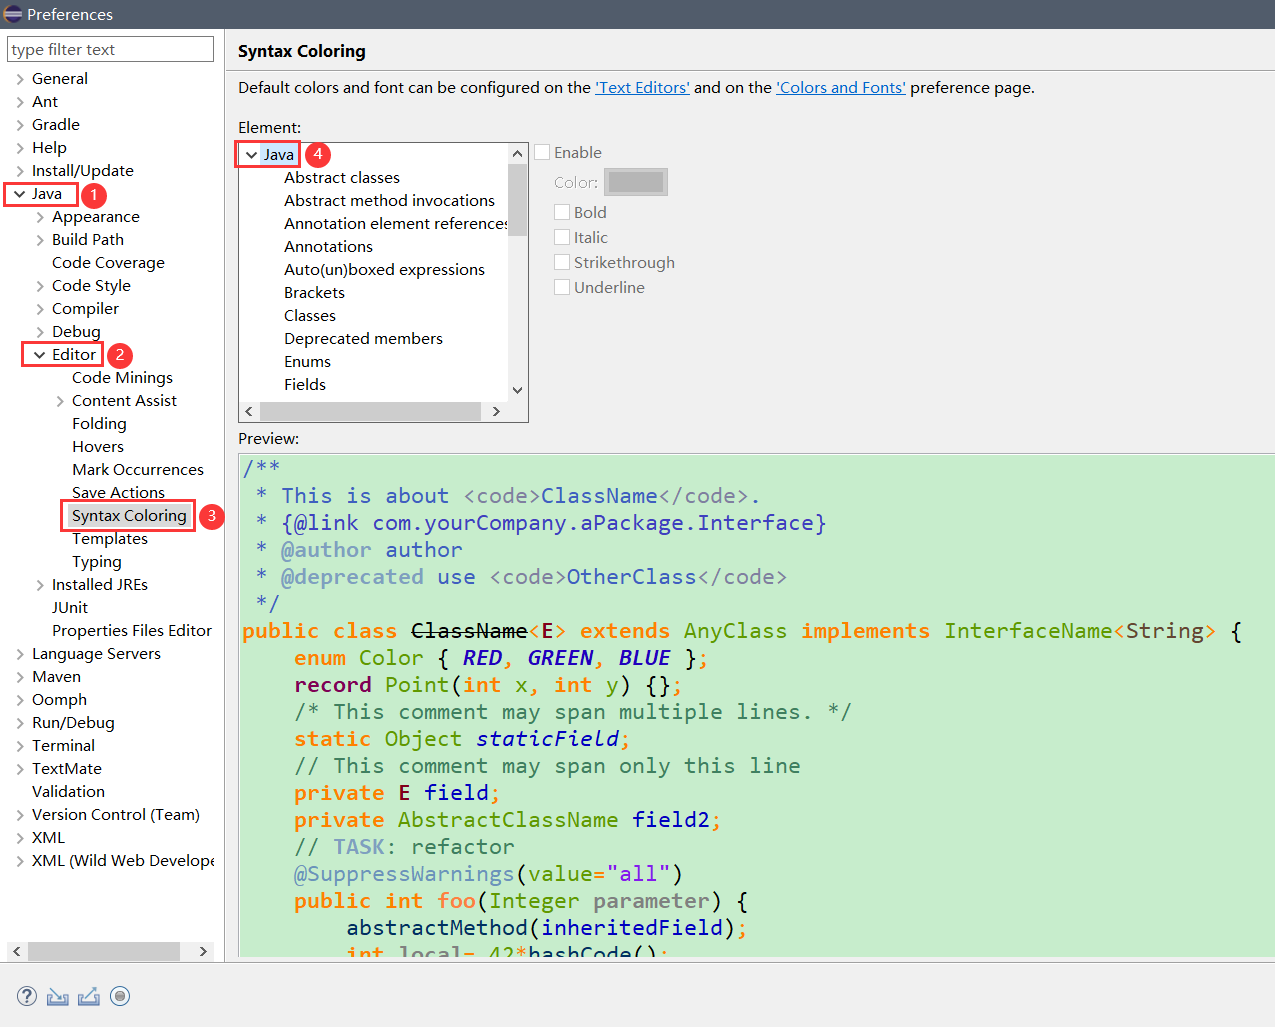Select 'Annotations' in the Element list
Image resolution: width=1275 pixels, height=1027 pixels.
pos(328,246)
